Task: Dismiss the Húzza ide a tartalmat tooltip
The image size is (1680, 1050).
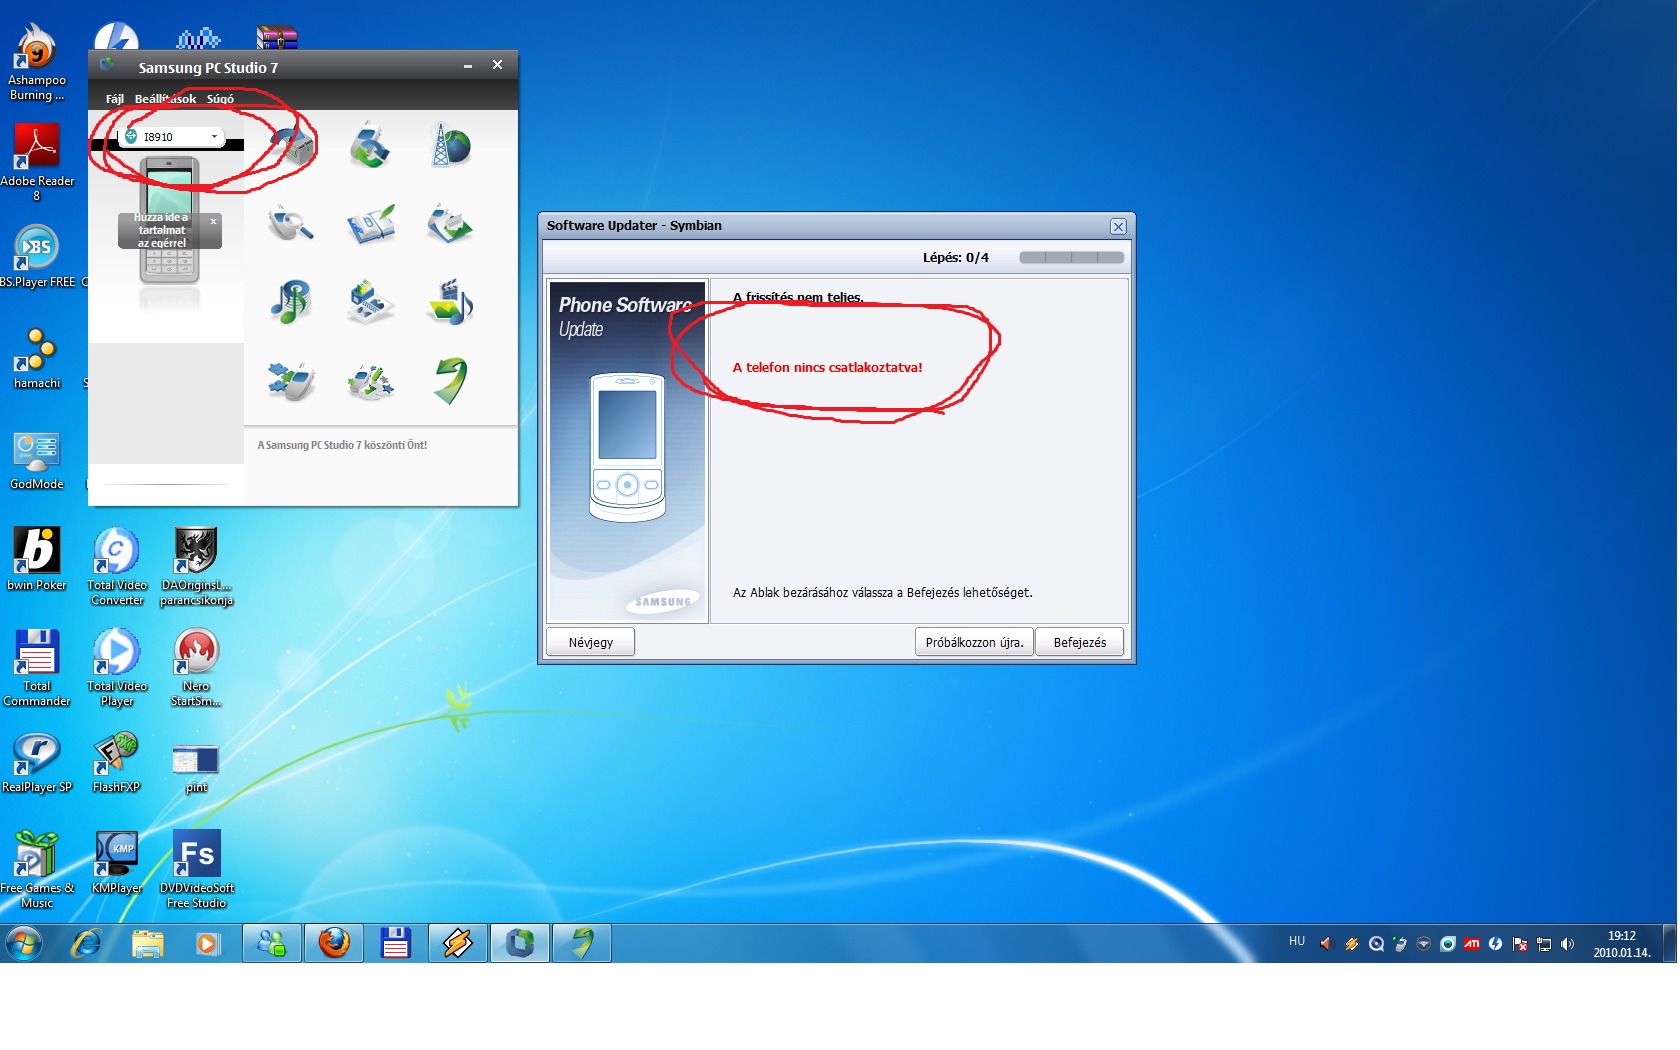Action: (x=213, y=221)
